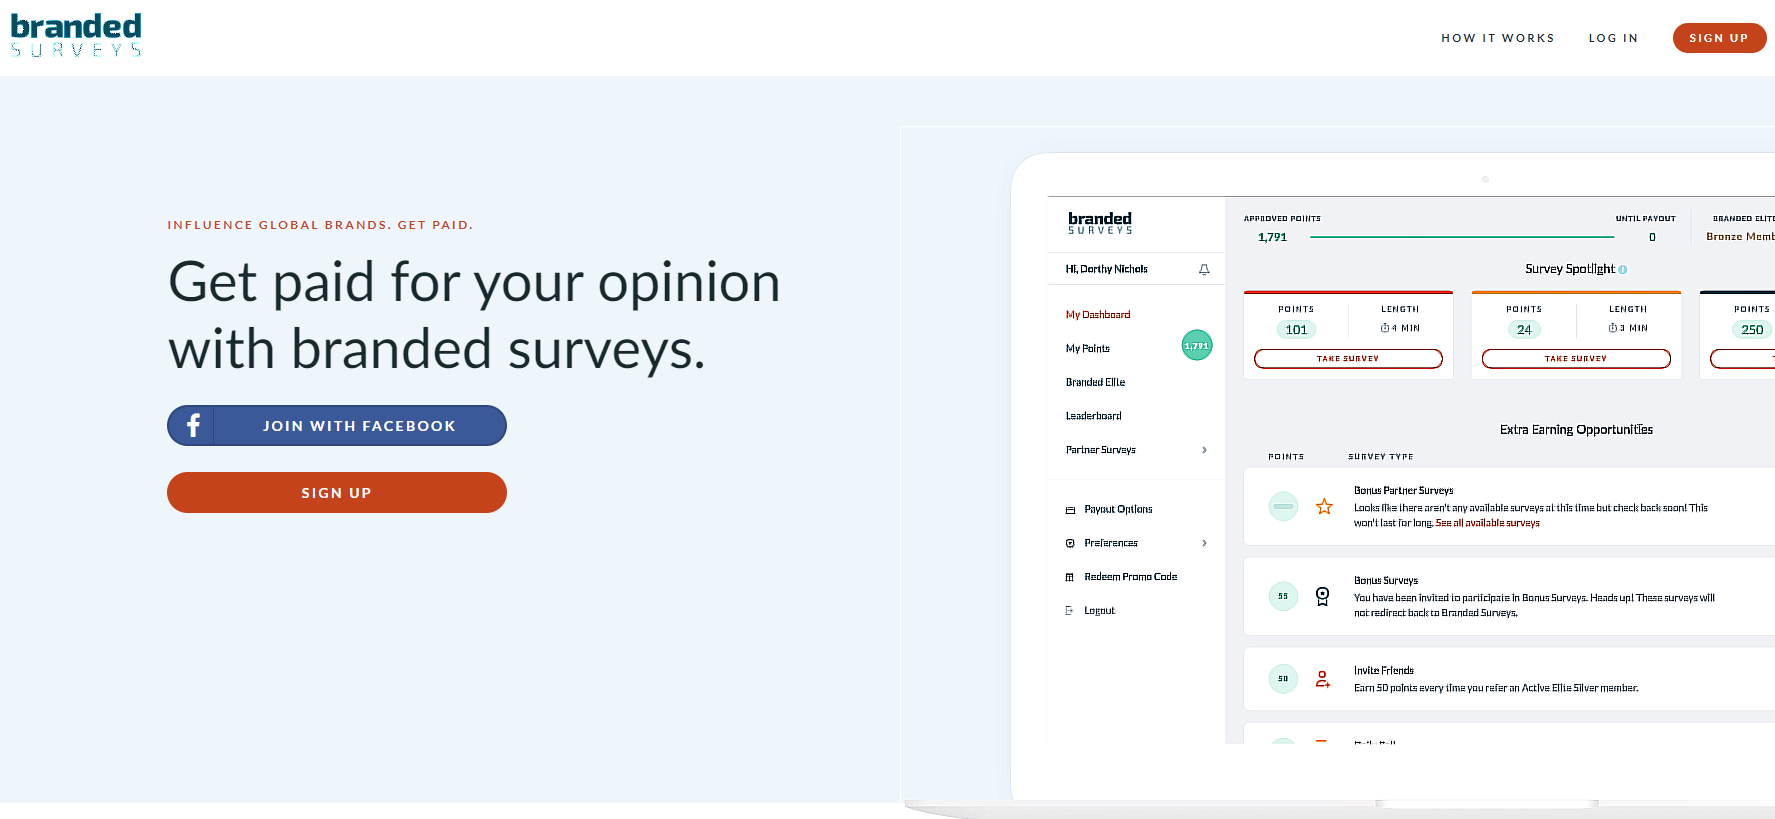Click the Invite Friends person icon

pos(1322,679)
